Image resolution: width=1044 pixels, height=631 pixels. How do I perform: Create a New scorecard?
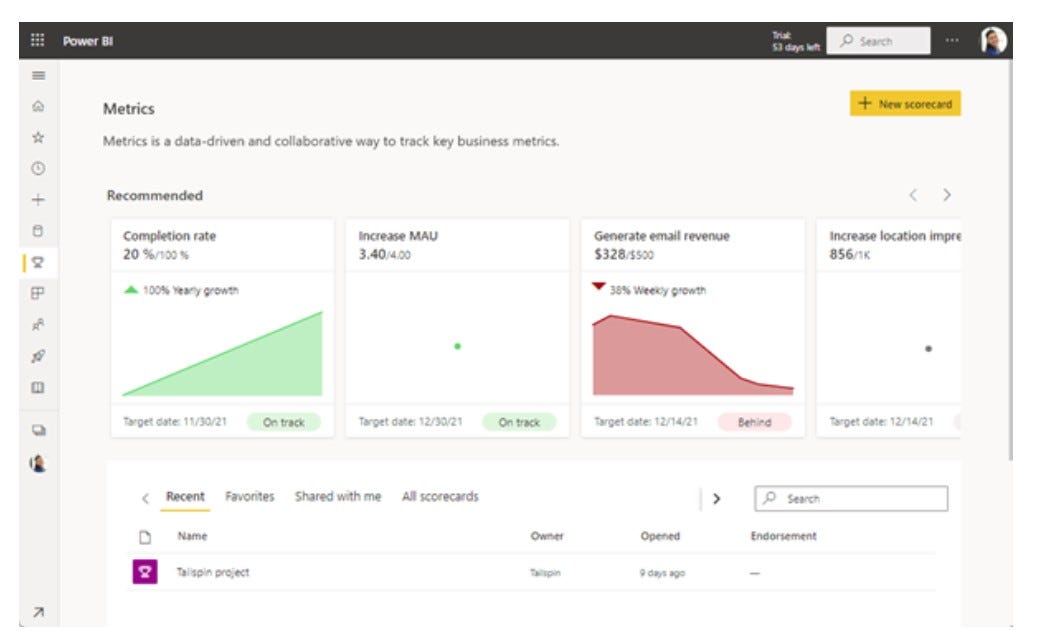click(904, 103)
